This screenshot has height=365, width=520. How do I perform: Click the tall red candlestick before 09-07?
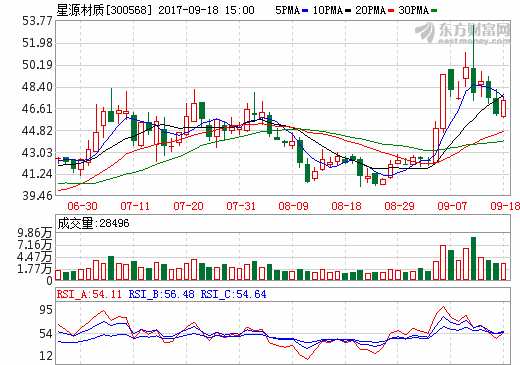pos(443,101)
